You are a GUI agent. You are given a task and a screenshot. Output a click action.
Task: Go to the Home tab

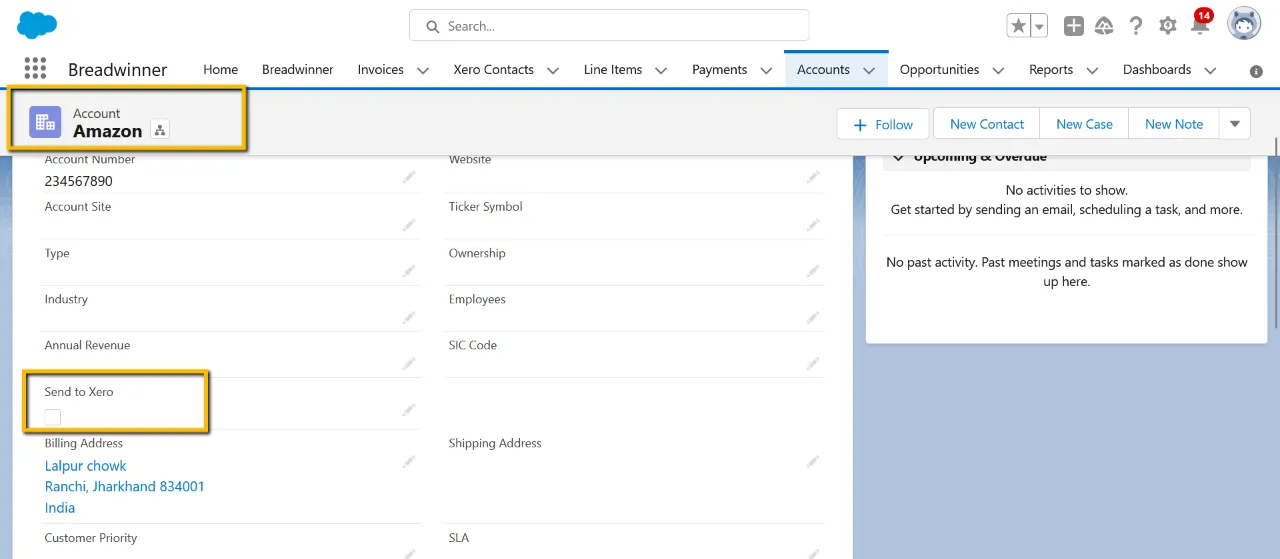[x=220, y=70]
